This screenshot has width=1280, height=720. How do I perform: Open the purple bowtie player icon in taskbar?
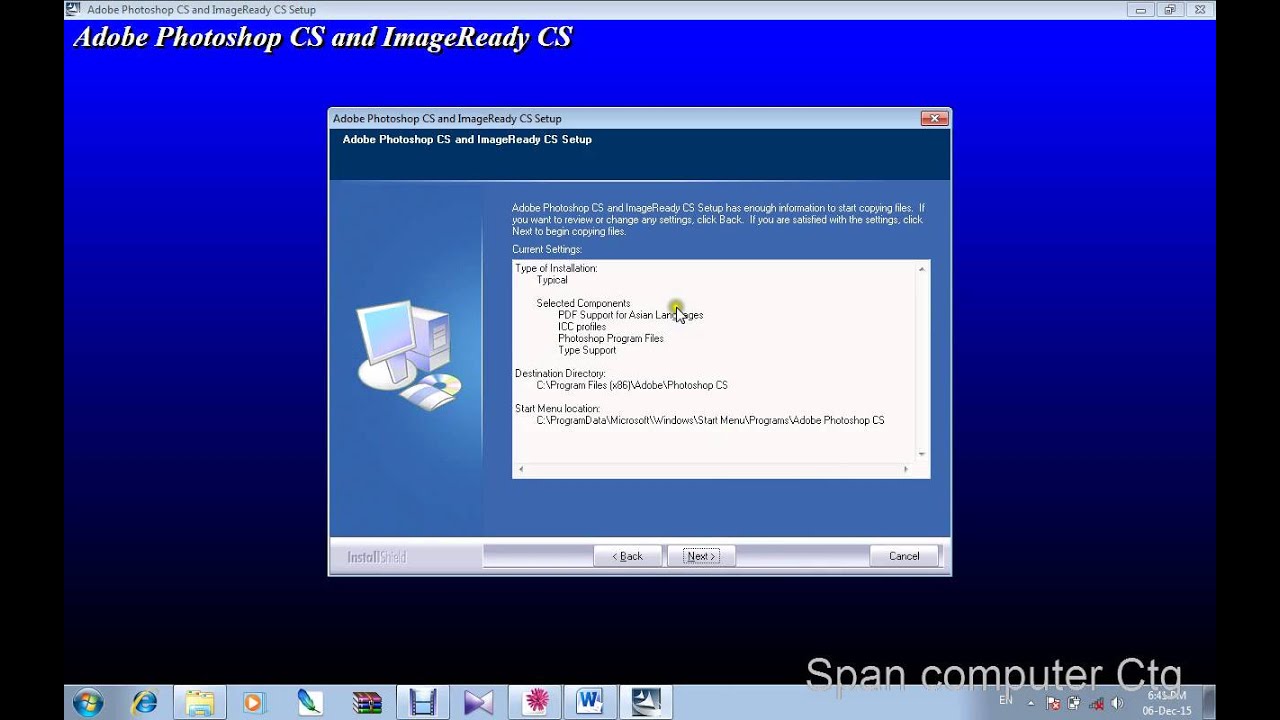[x=480, y=702]
